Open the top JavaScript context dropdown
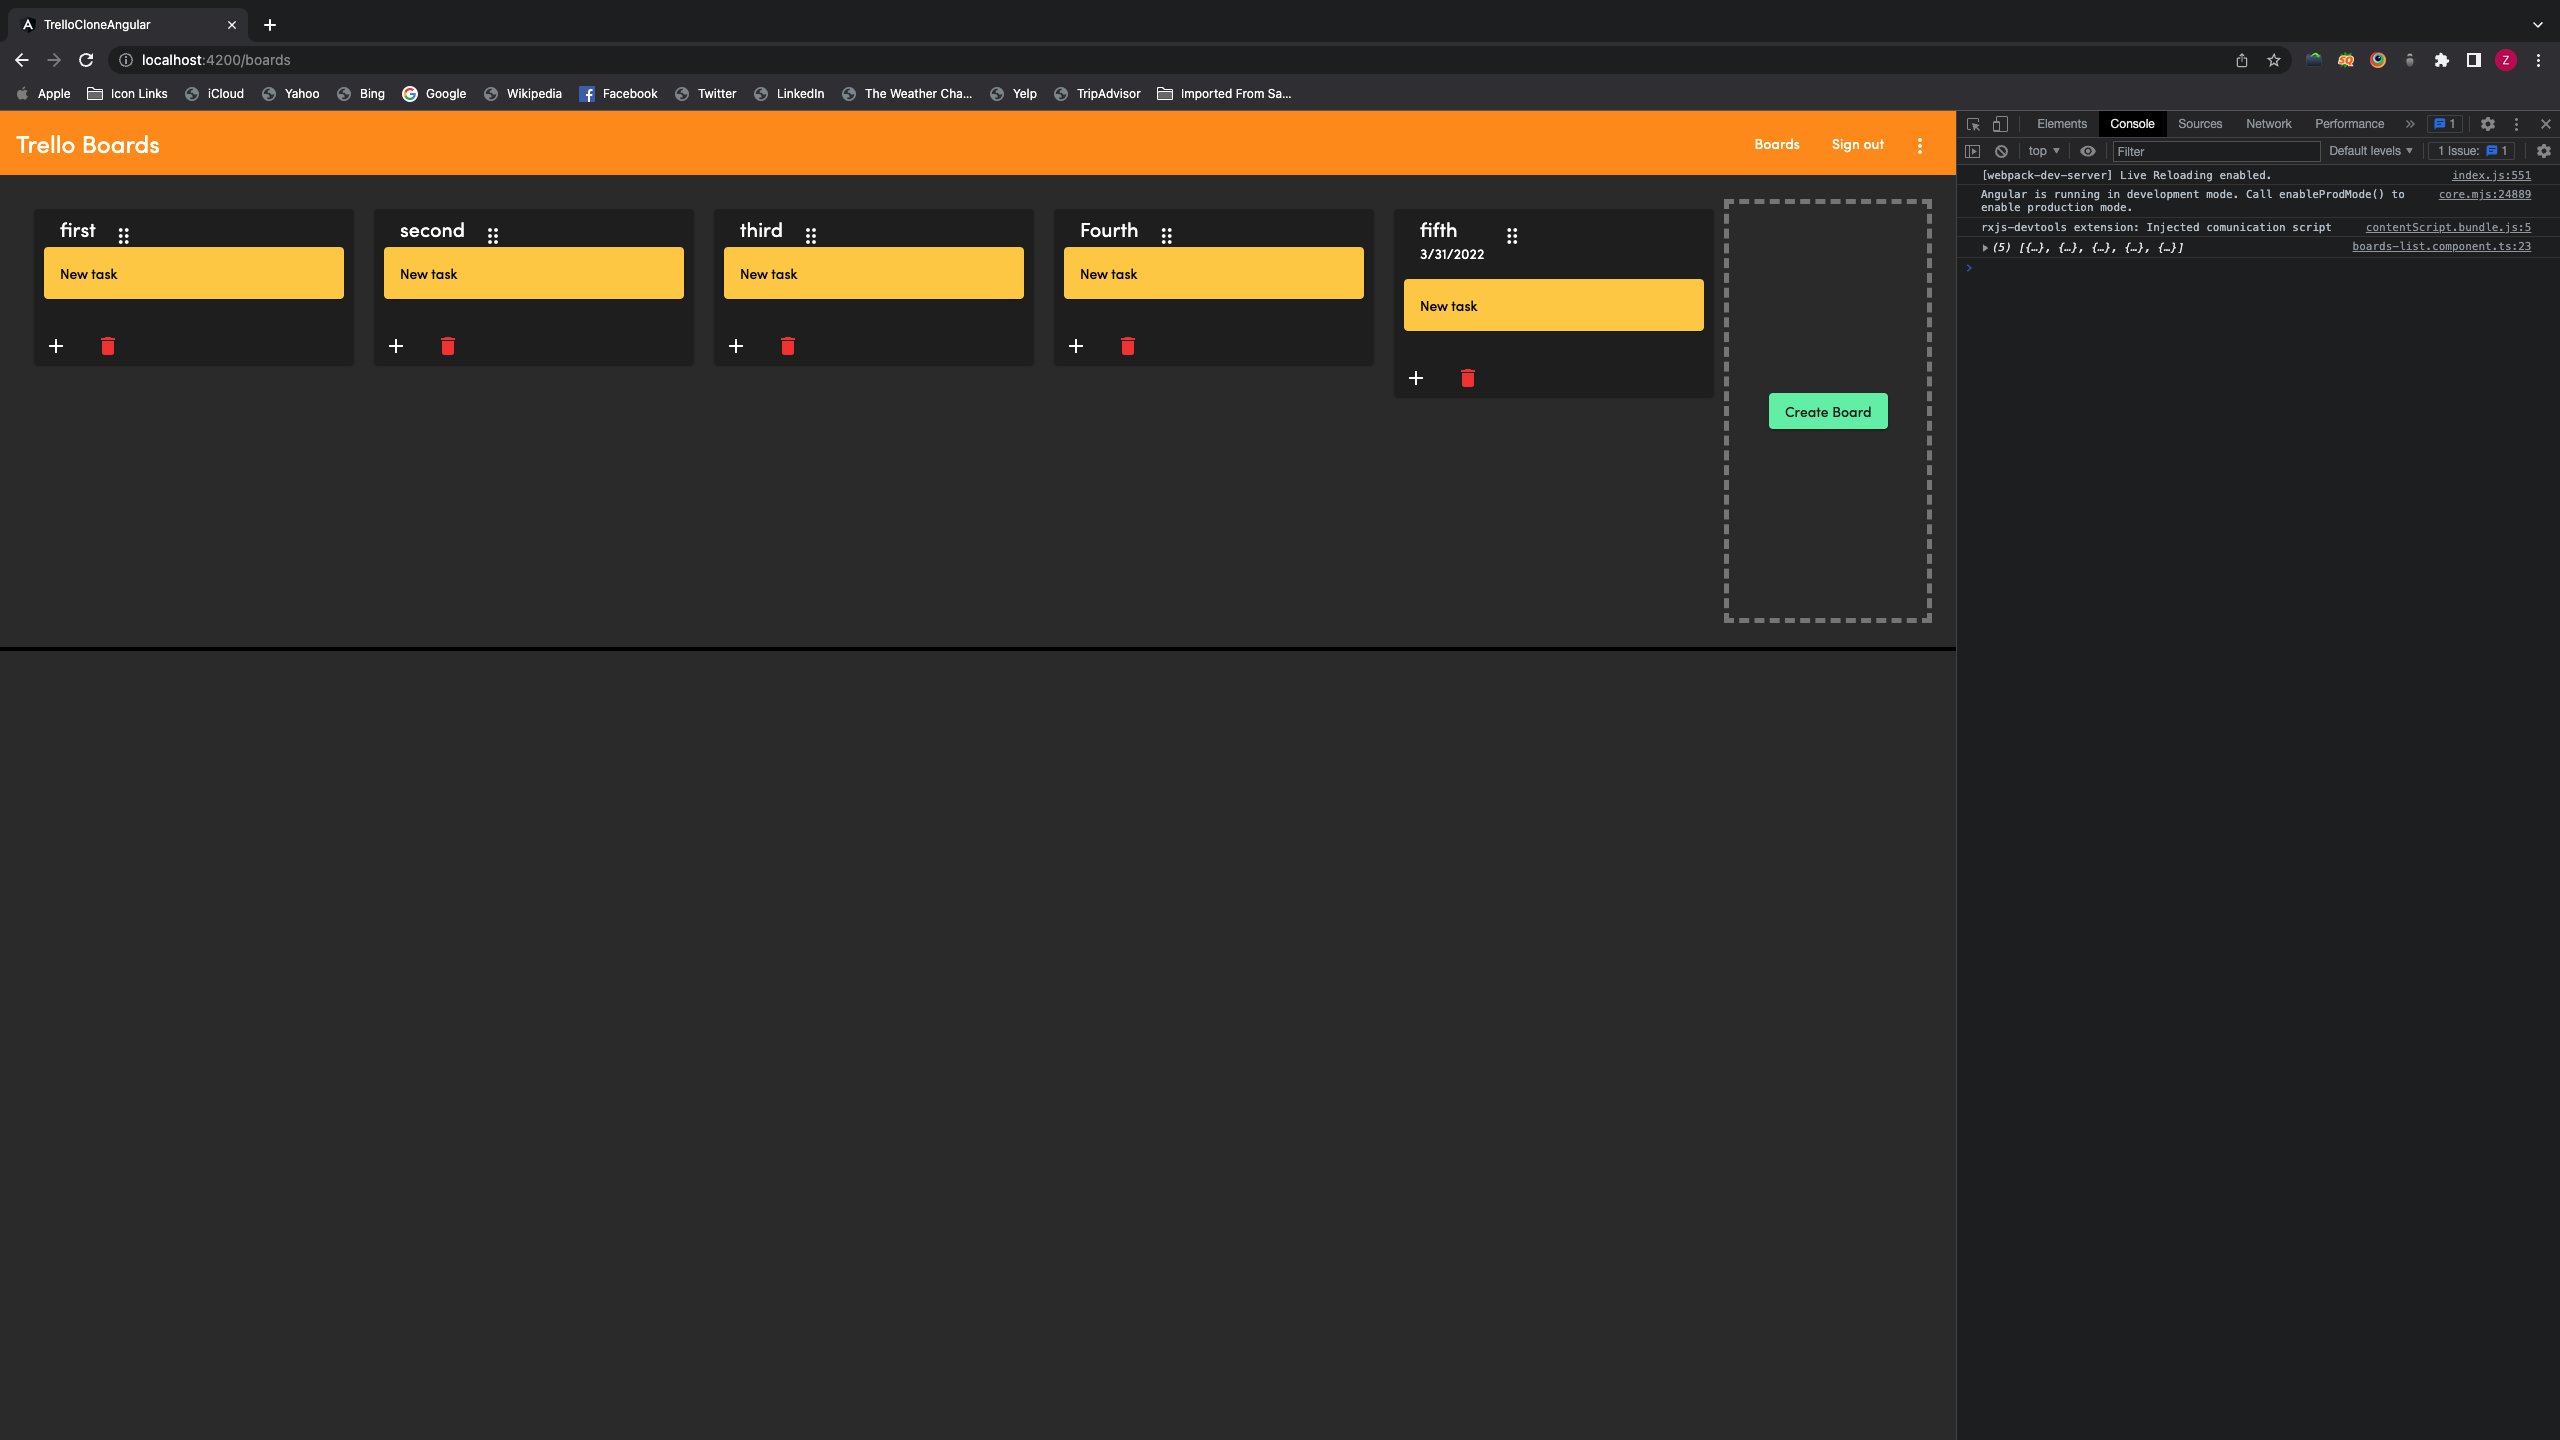The height and width of the screenshot is (1440, 2560). pos(2044,151)
